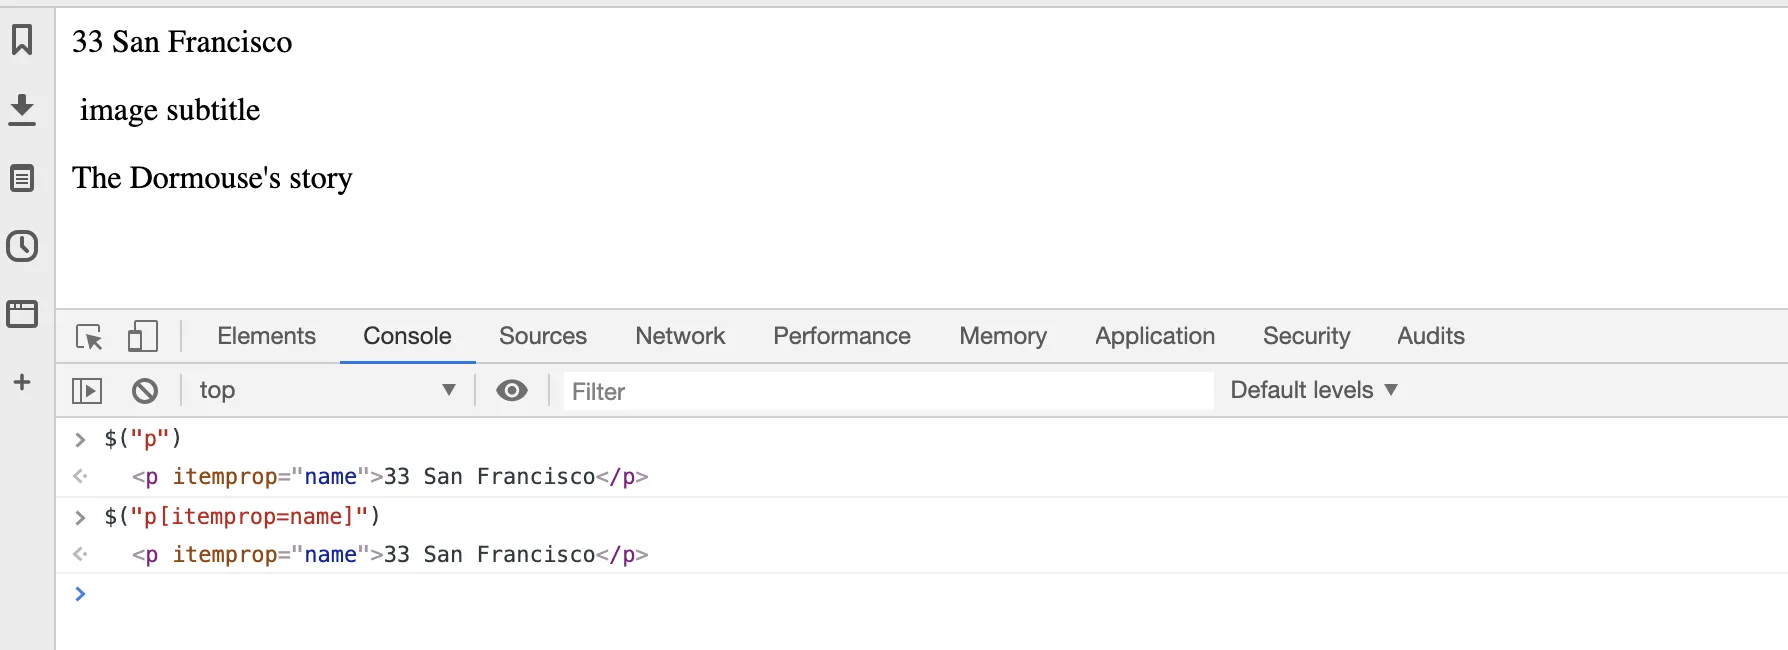Image resolution: width=1788 pixels, height=650 pixels.
Task: Toggle the device toolbar icon
Action: pos(142,336)
